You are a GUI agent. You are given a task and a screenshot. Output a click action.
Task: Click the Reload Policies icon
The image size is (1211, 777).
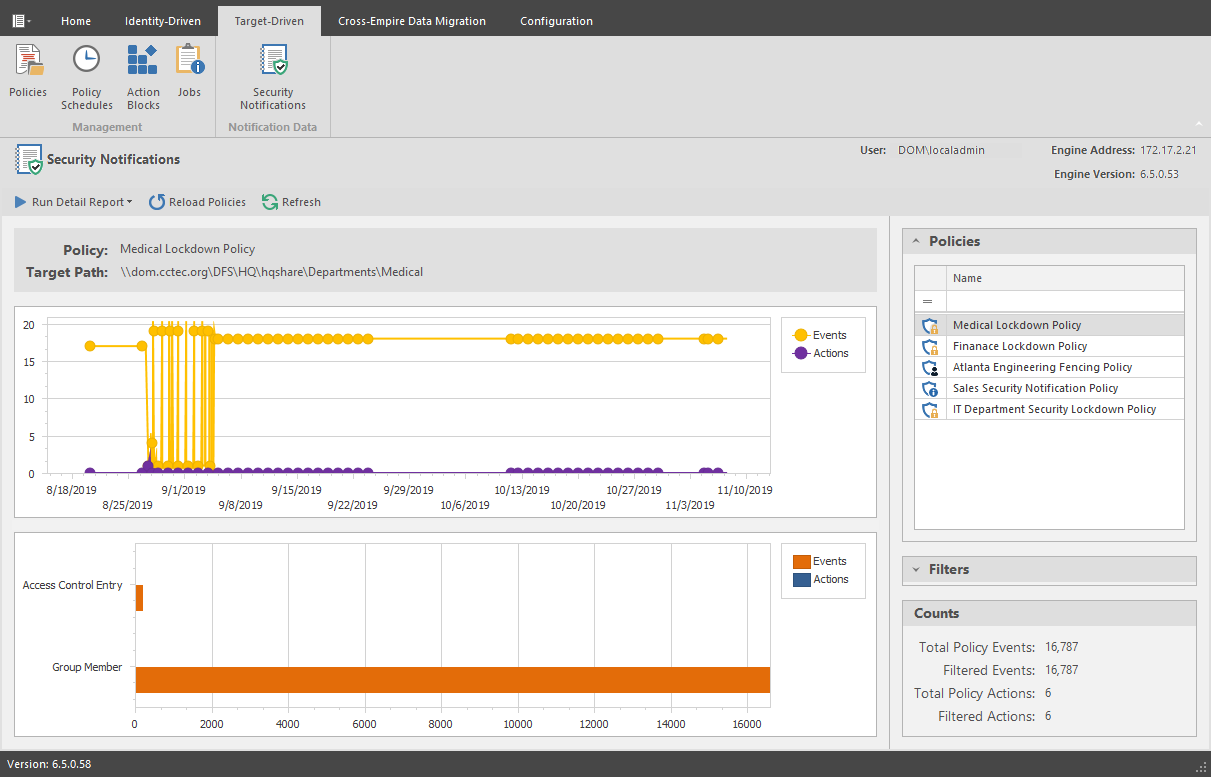point(157,202)
